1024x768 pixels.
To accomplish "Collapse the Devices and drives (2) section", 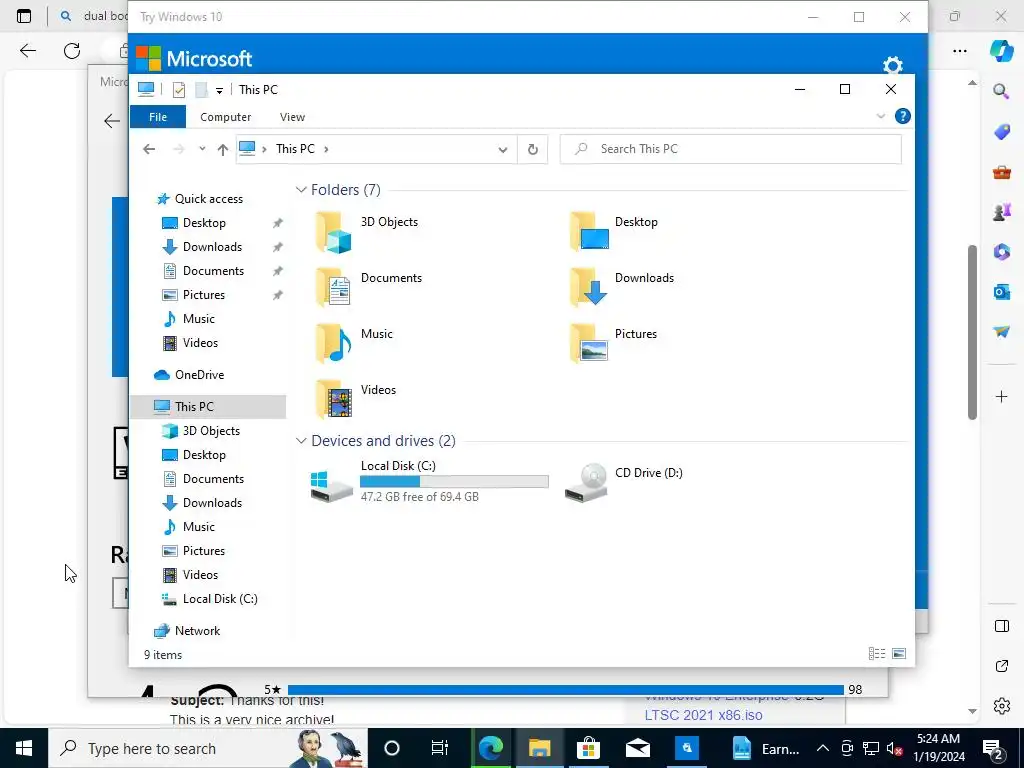I will [301, 441].
